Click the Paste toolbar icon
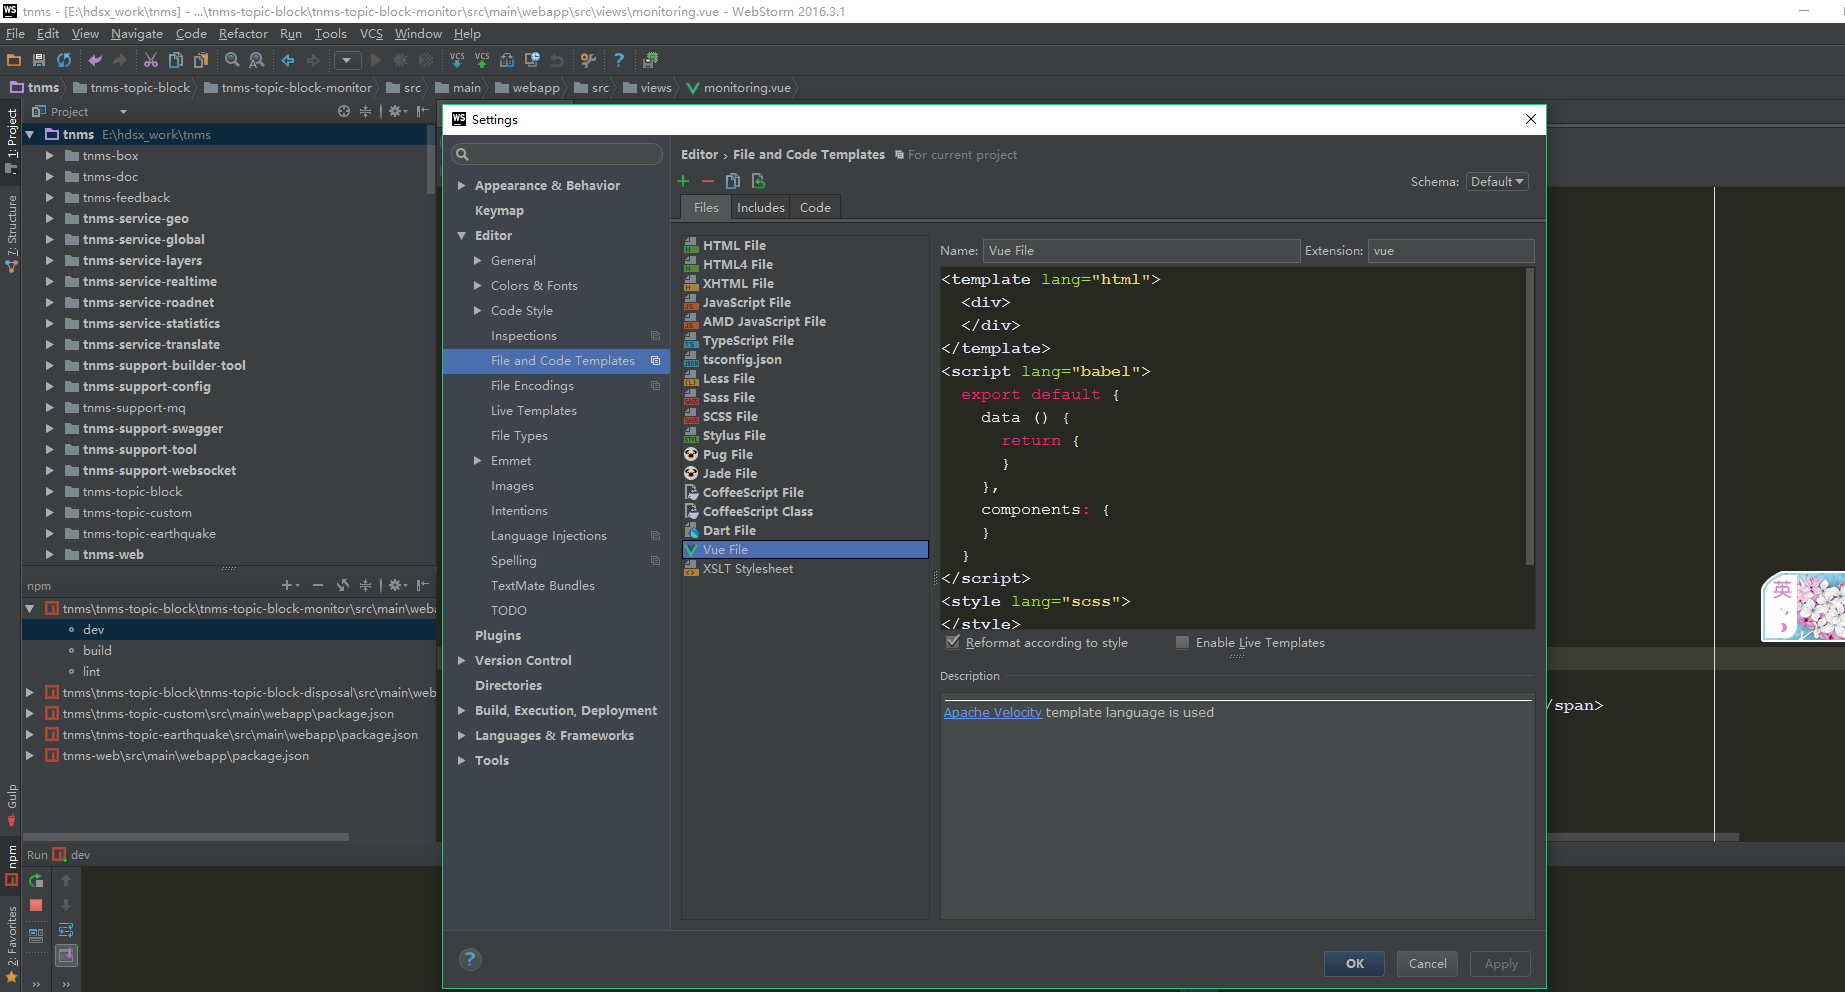1845x992 pixels. click(x=200, y=60)
